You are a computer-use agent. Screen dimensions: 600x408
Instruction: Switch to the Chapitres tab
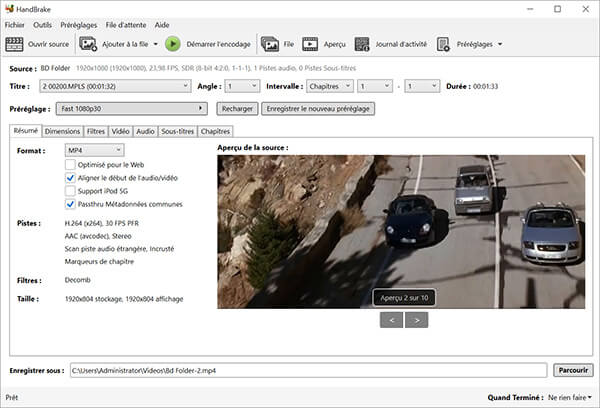(x=215, y=131)
